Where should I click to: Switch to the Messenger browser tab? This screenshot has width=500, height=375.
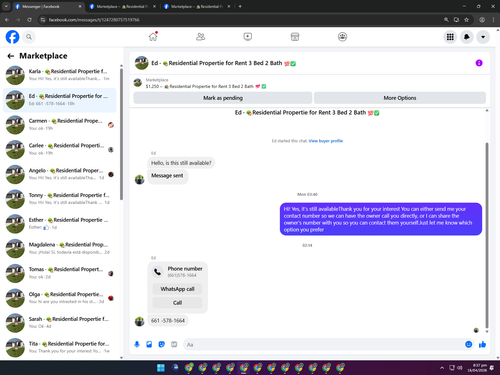48,6
